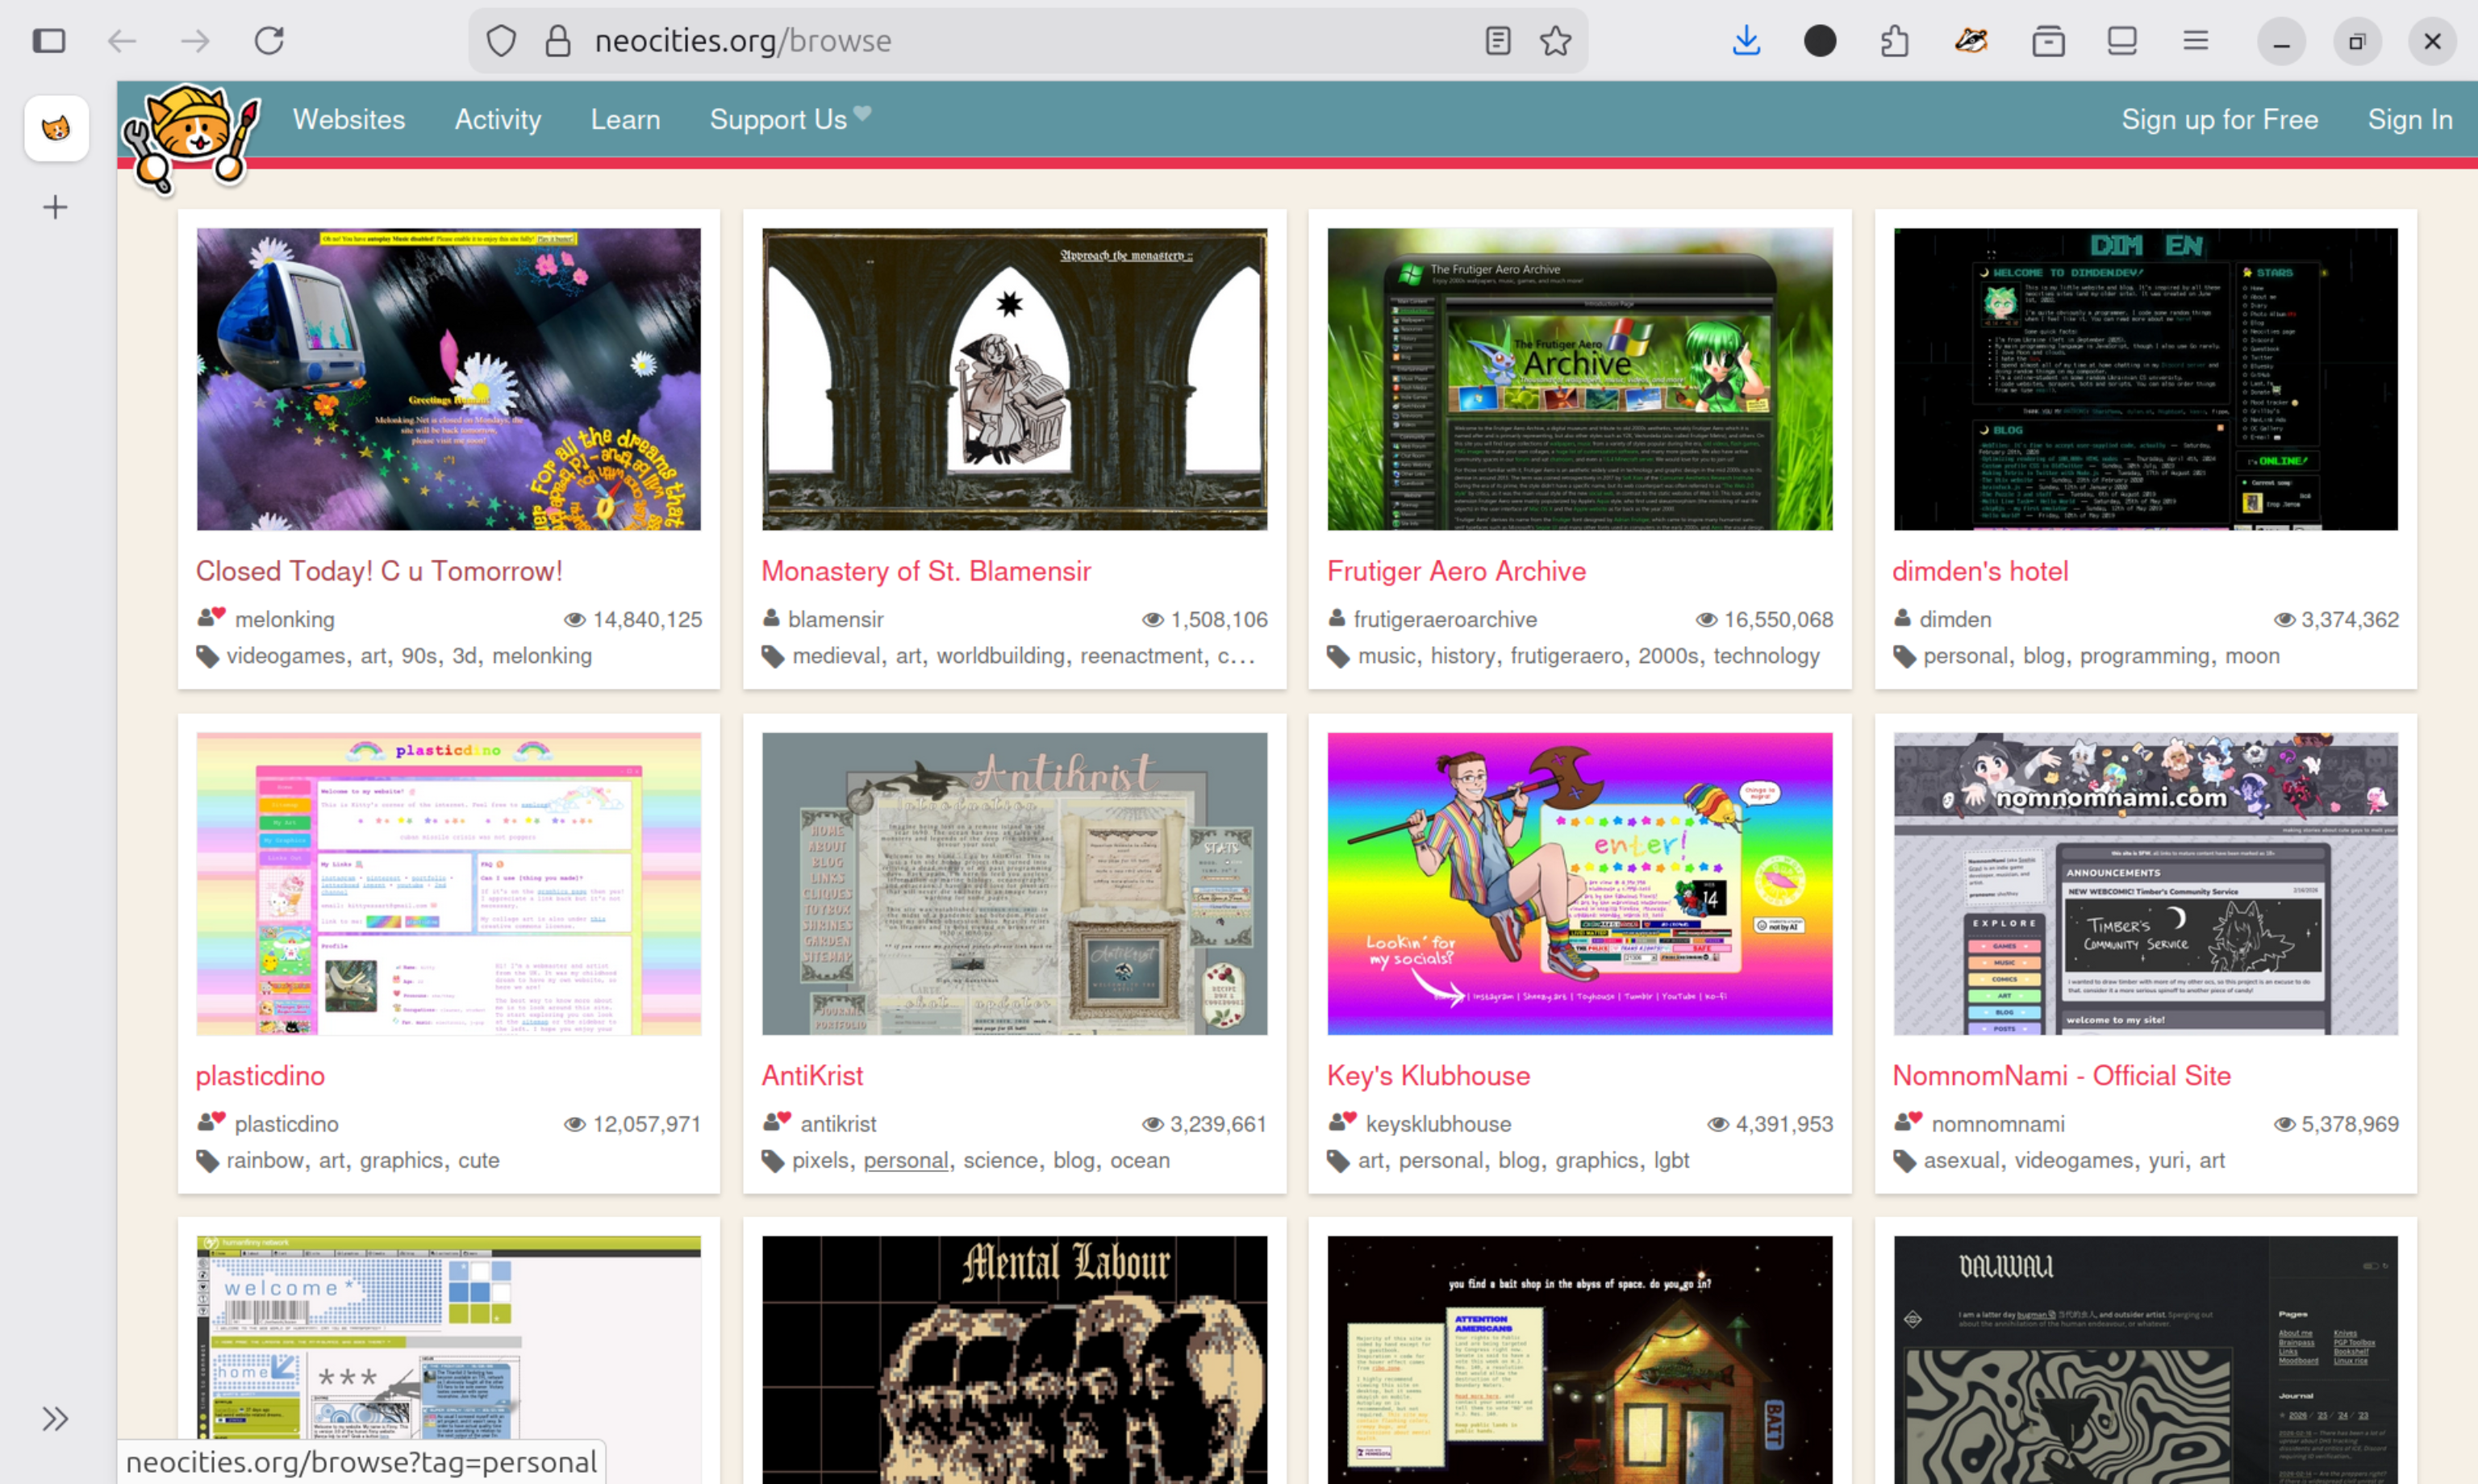Click the AntiKrist site thumbnail
The width and height of the screenshot is (2478, 1484).
point(1014,884)
